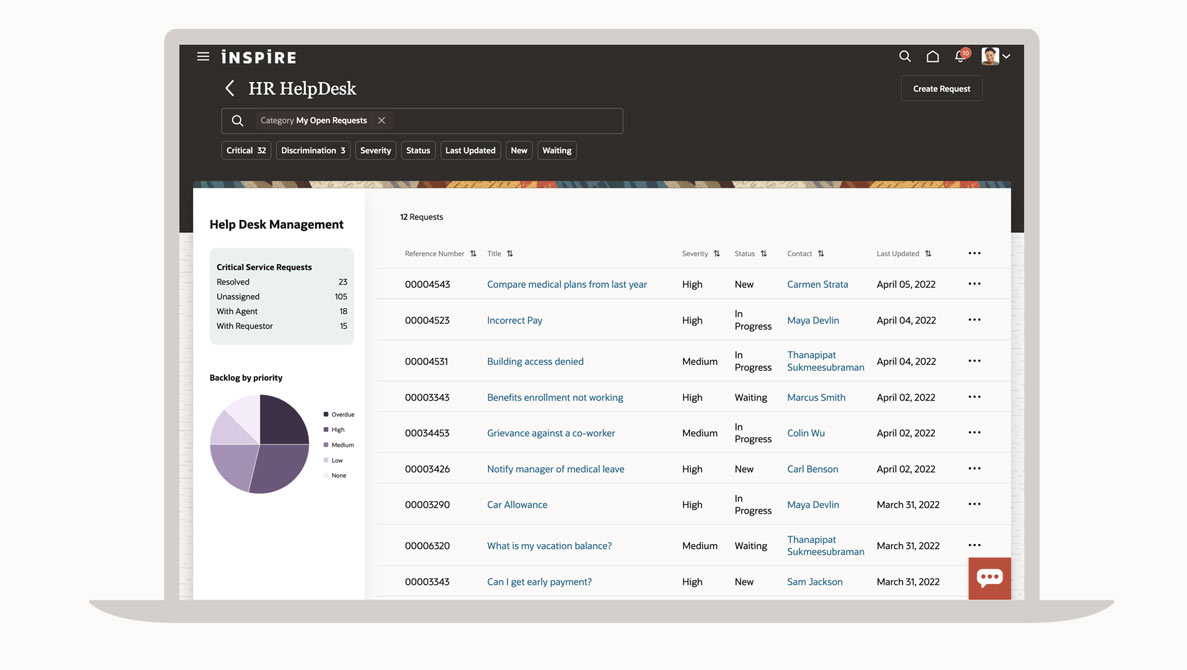The width and height of the screenshot is (1187, 670).
Task: Click inside the category search field
Action: tap(500, 121)
